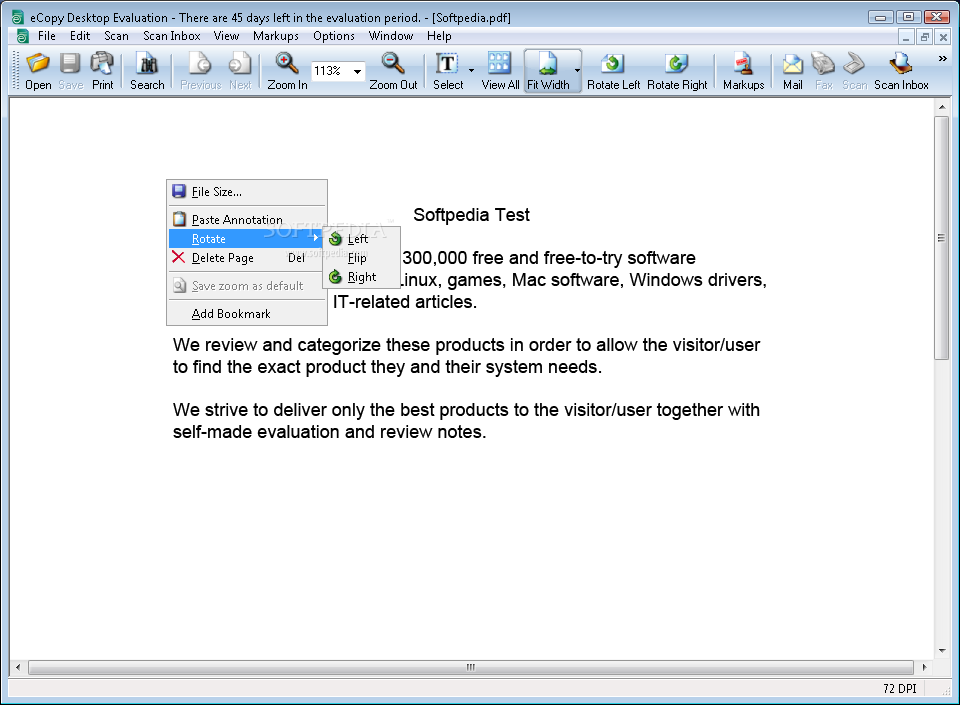Click the eCopy title bar application icon

[18, 18]
